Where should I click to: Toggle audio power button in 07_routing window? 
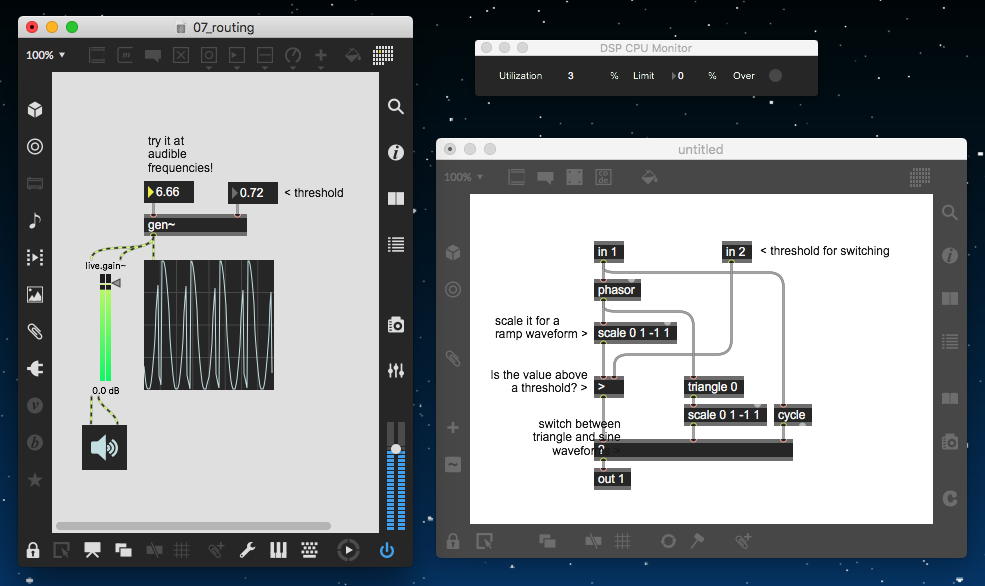(x=387, y=550)
